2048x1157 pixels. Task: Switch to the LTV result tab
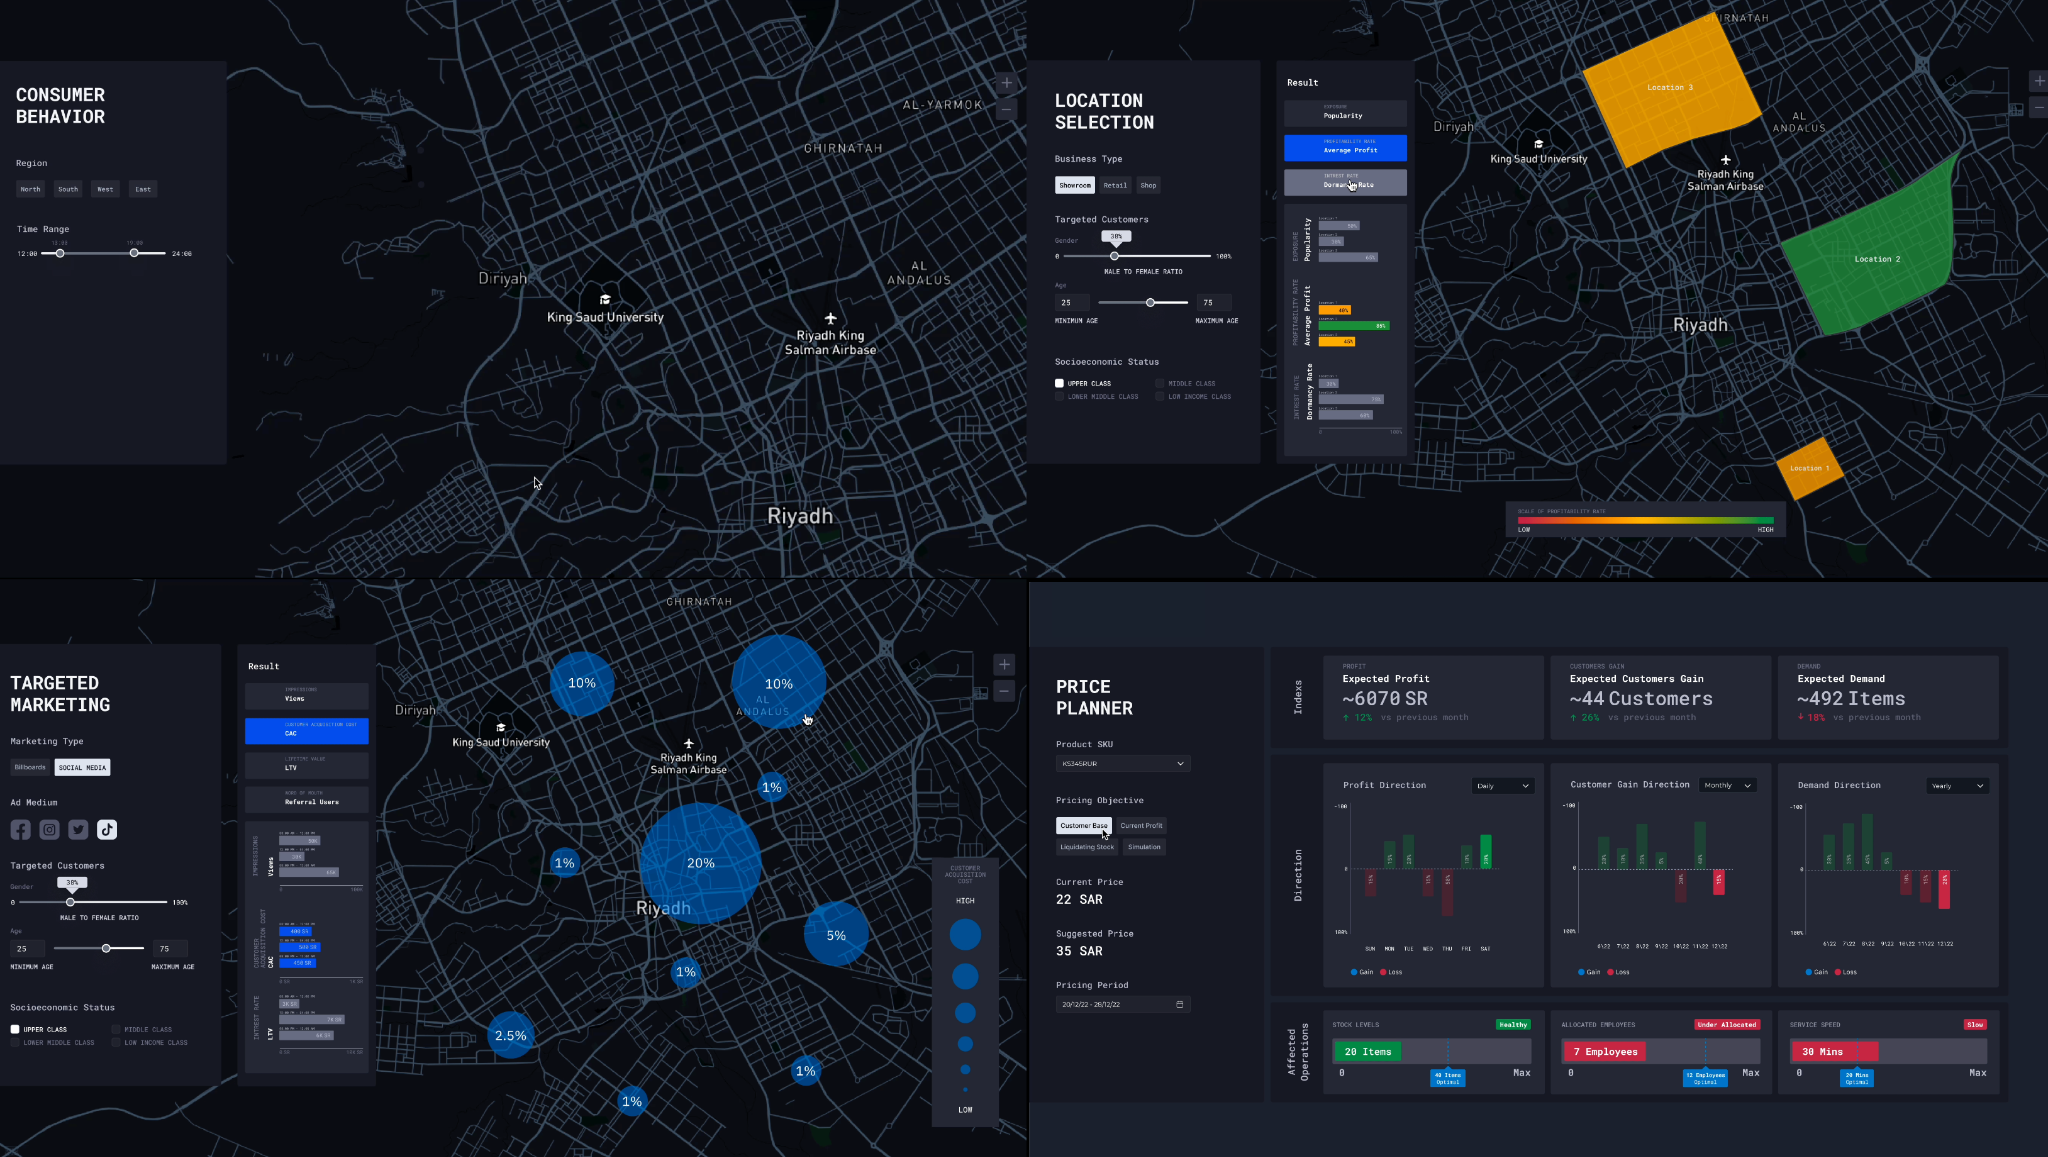tap(306, 765)
